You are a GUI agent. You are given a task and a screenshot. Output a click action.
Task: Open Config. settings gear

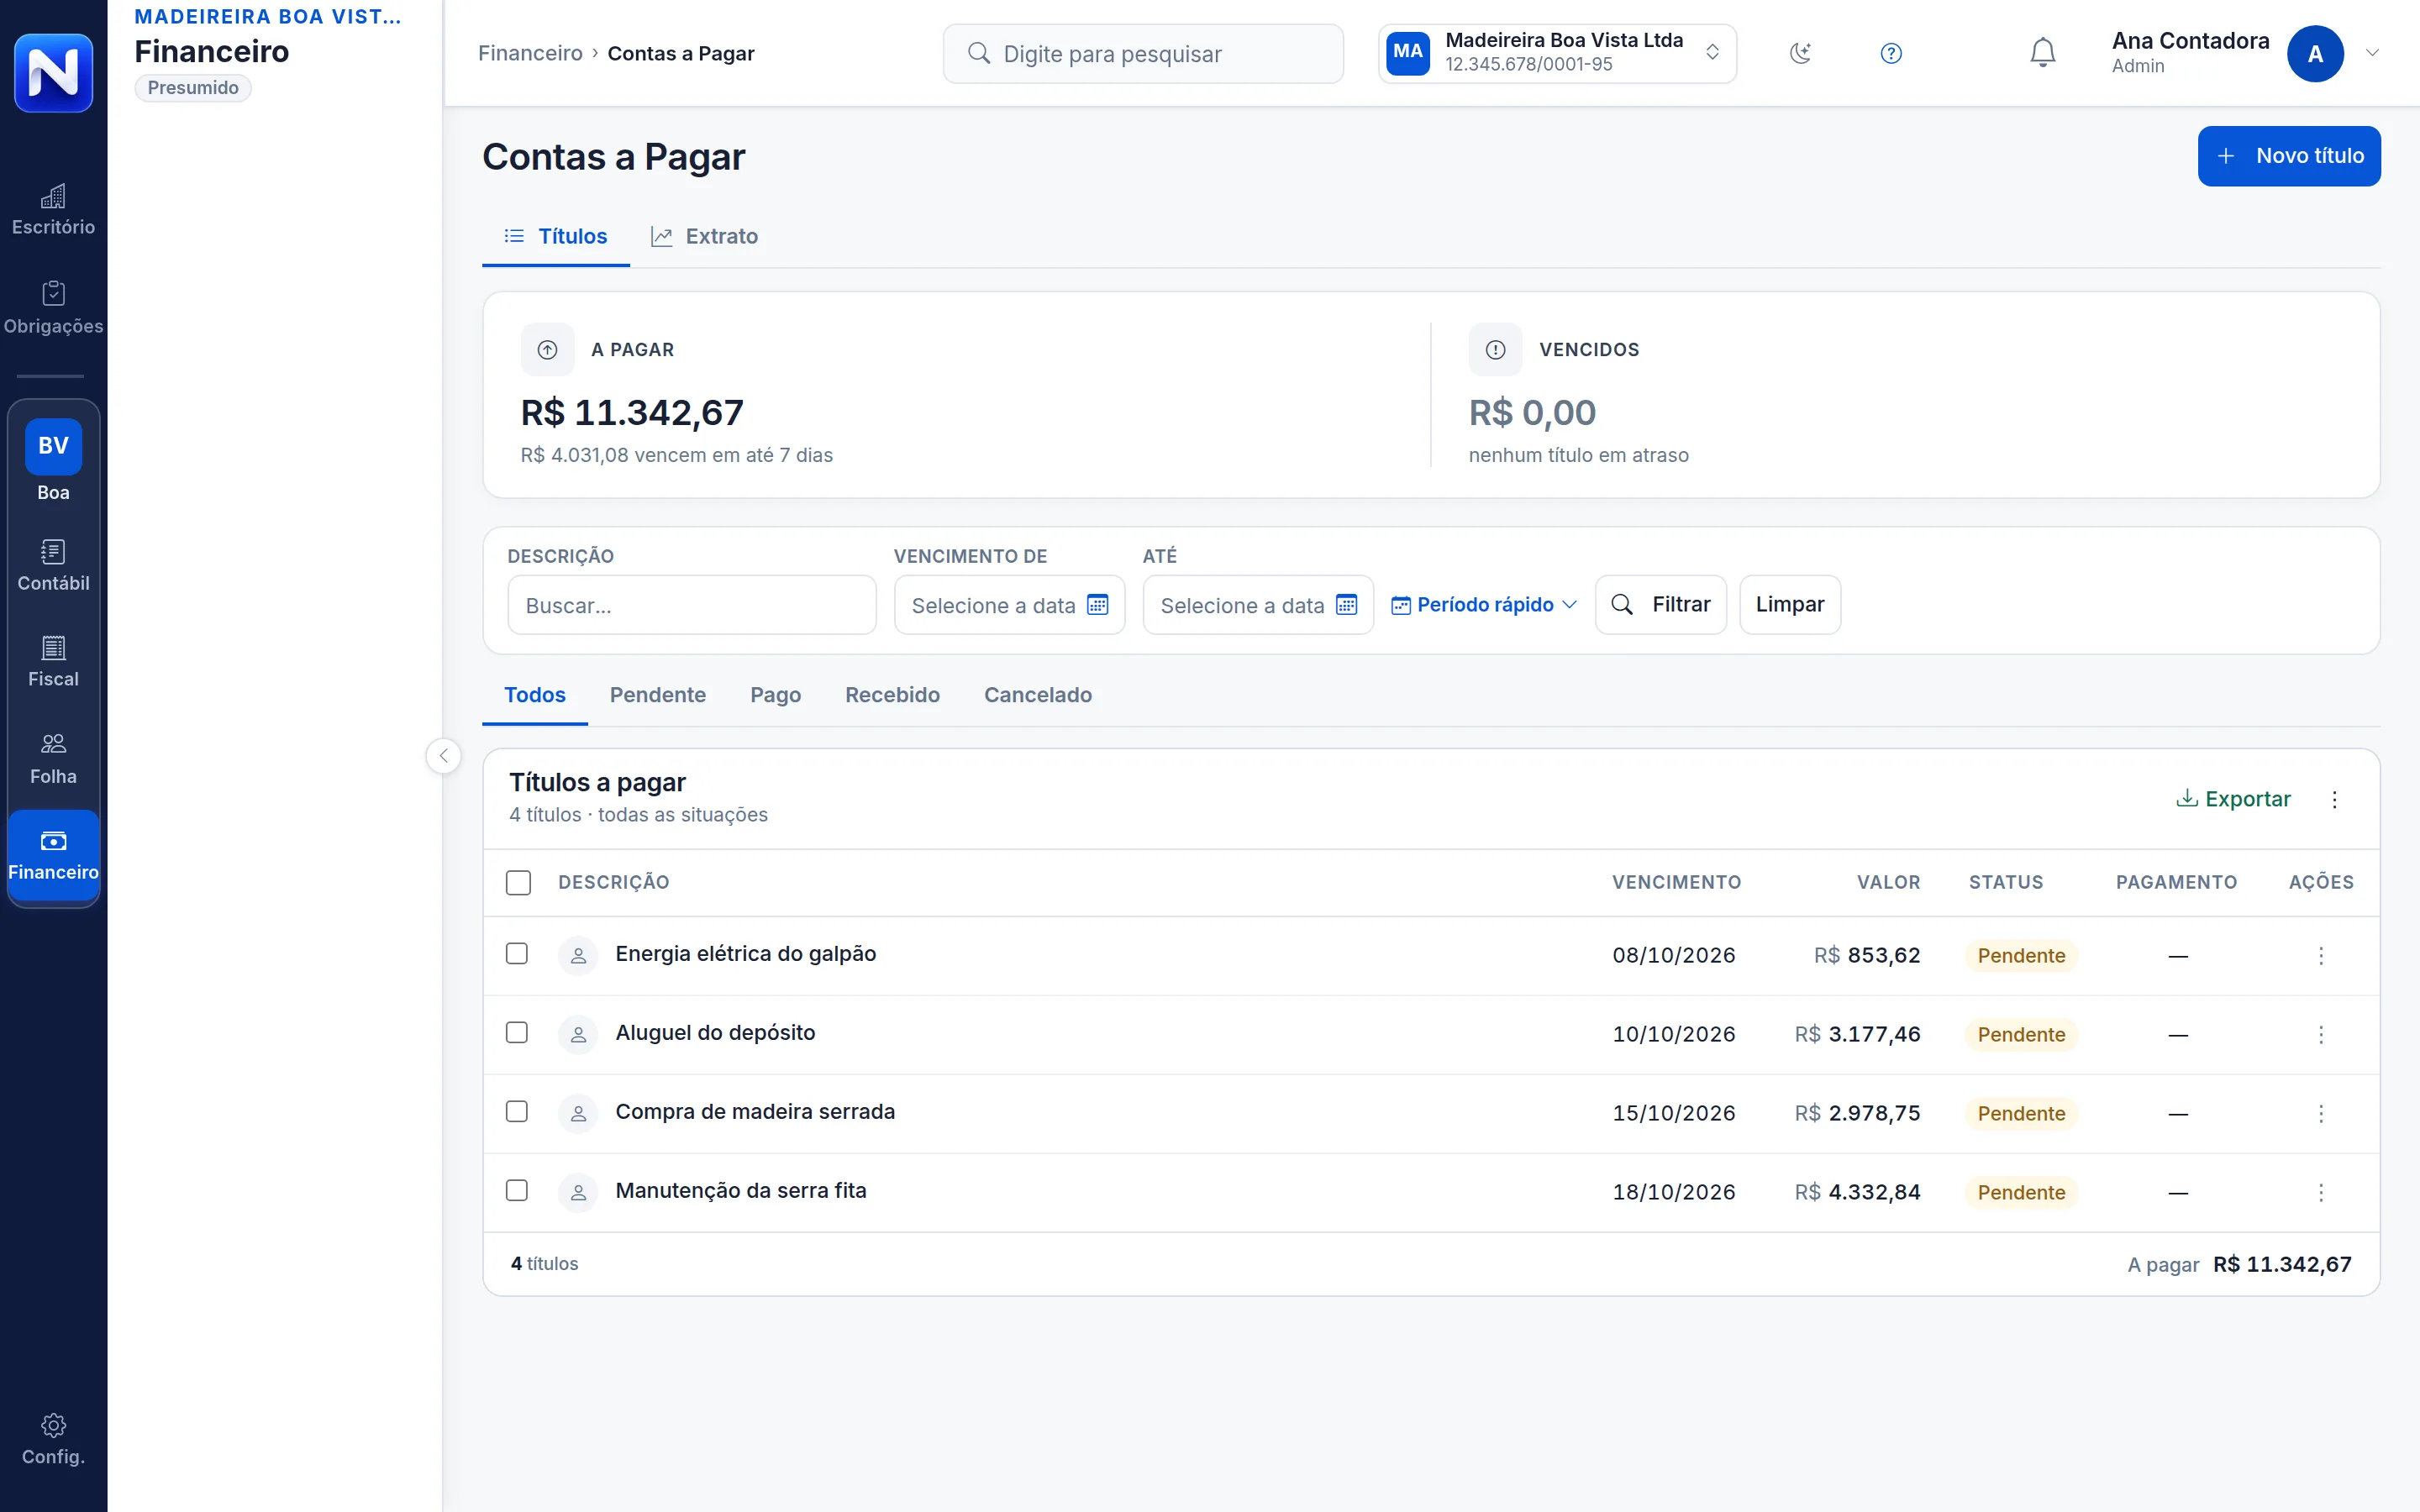pyautogui.click(x=53, y=1440)
